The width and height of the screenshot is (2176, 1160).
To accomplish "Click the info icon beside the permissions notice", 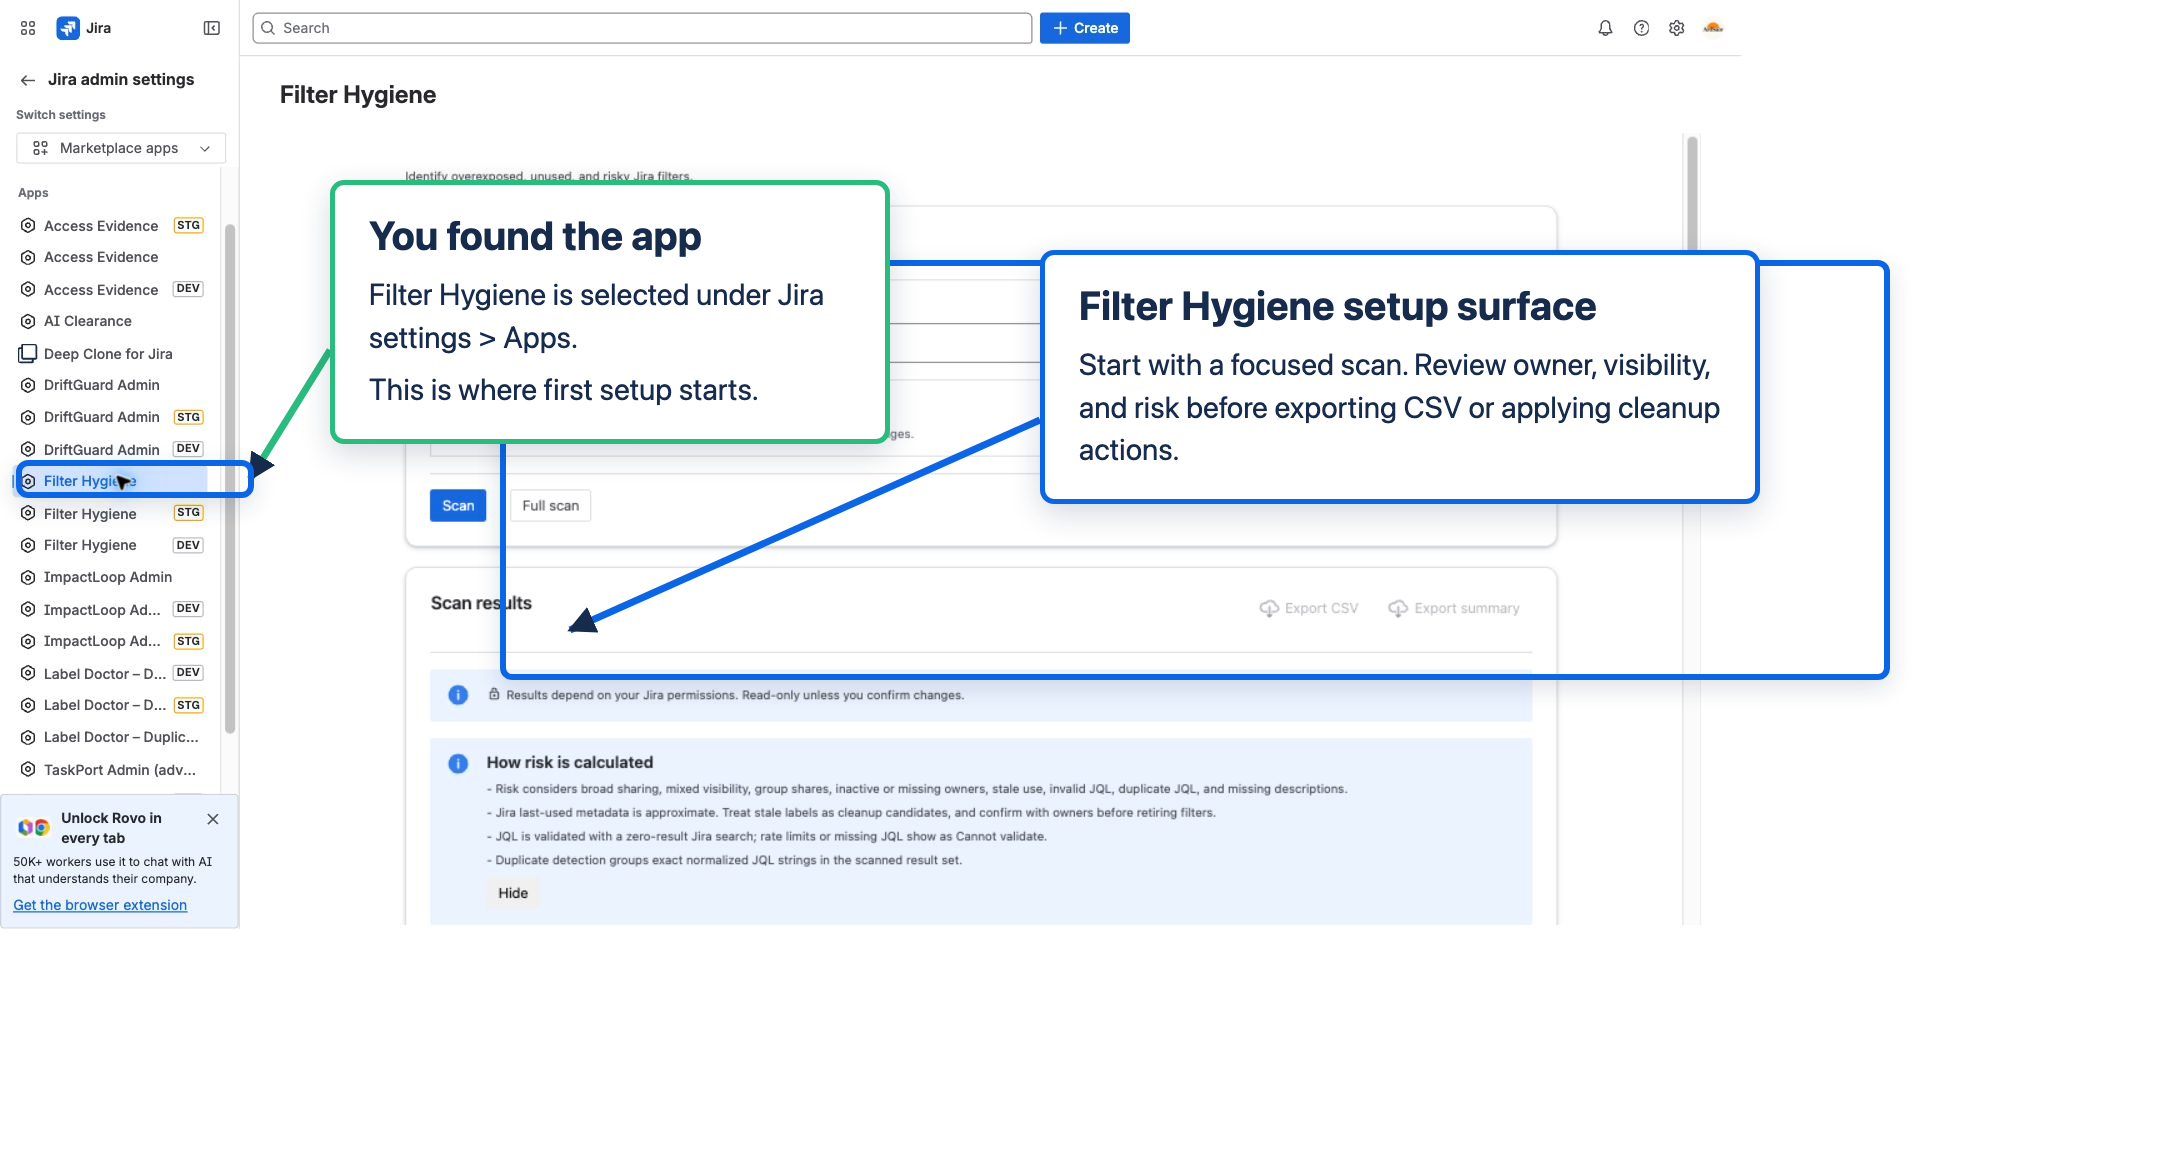I will pyautogui.click(x=458, y=695).
